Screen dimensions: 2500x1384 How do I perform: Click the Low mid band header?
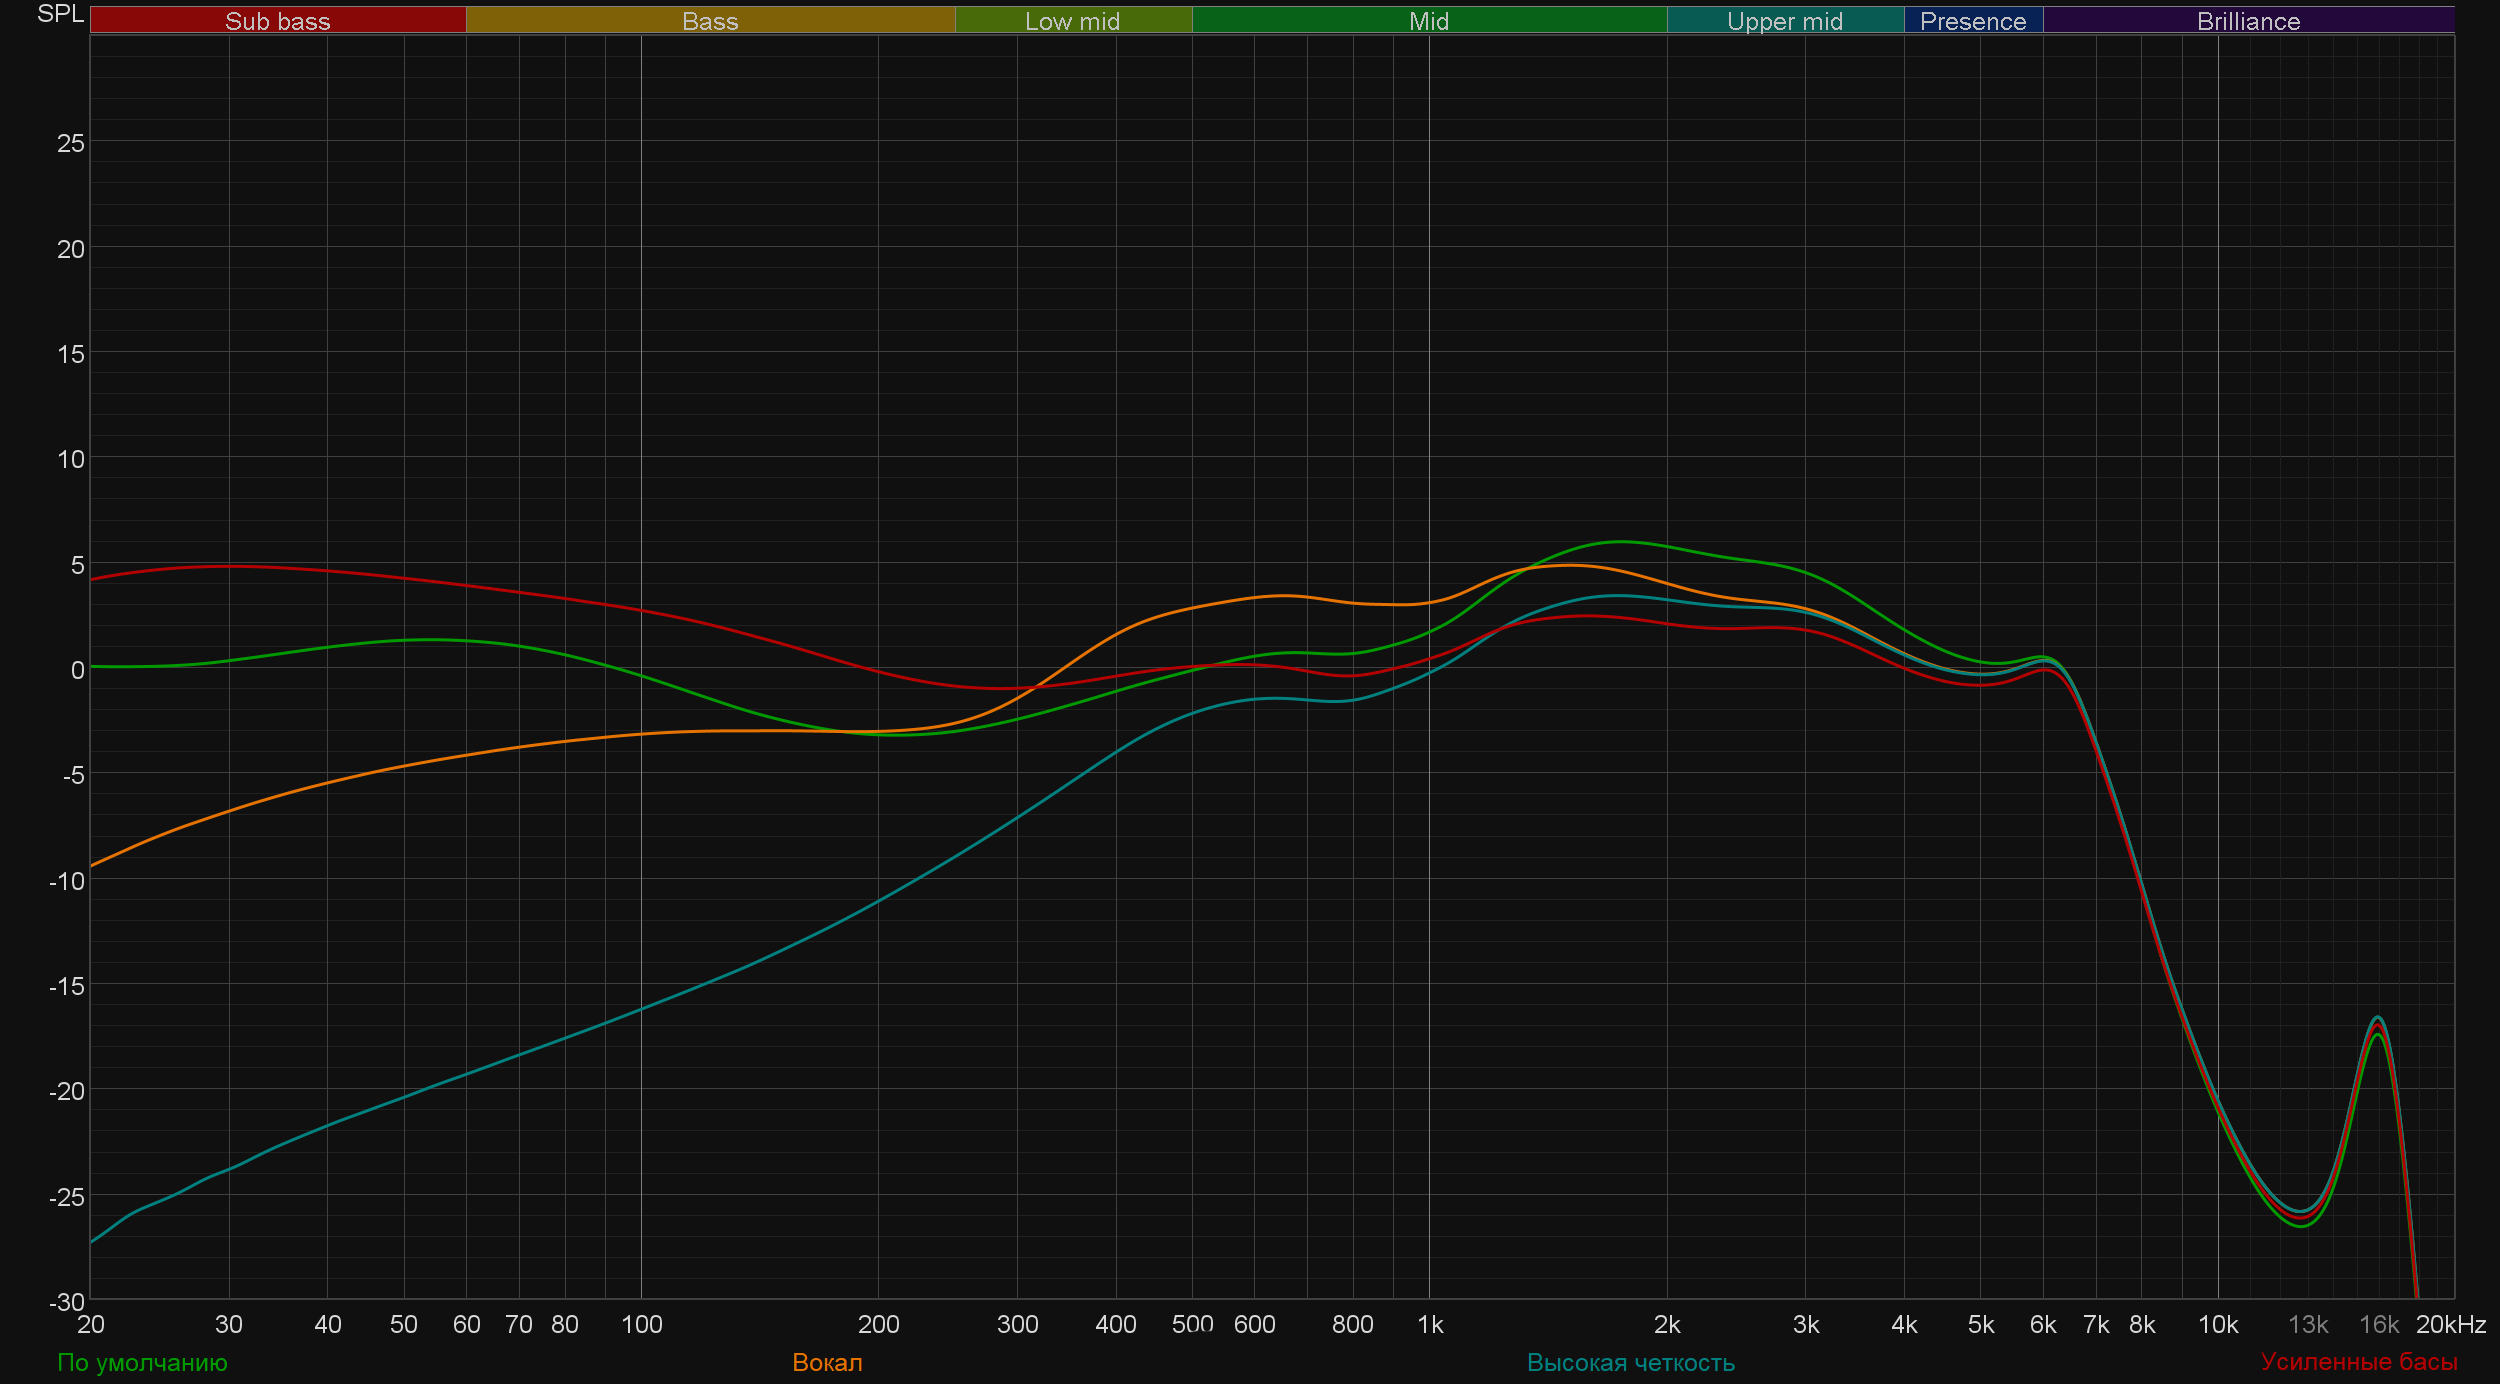1073,20
